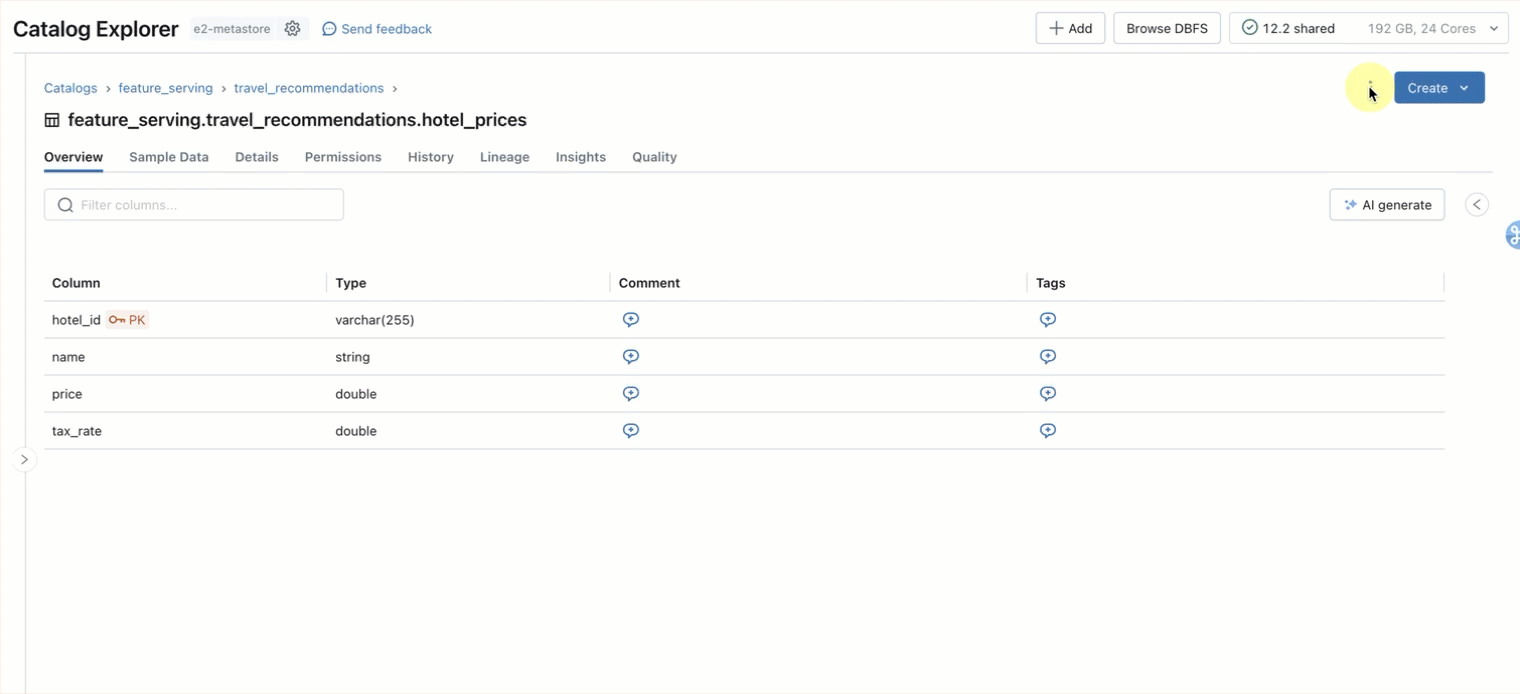Open the three-dot menu beside Create
Image resolution: width=1520 pixels, height=694 pixels.
pyautogui.click(x=1369, y=88)
